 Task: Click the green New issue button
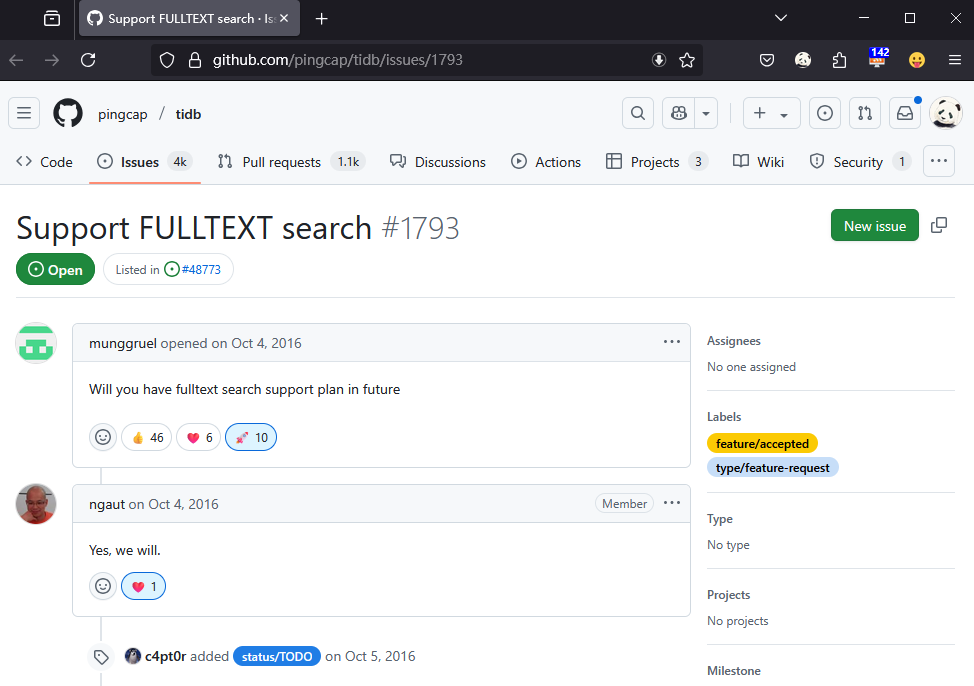[875, 226]
